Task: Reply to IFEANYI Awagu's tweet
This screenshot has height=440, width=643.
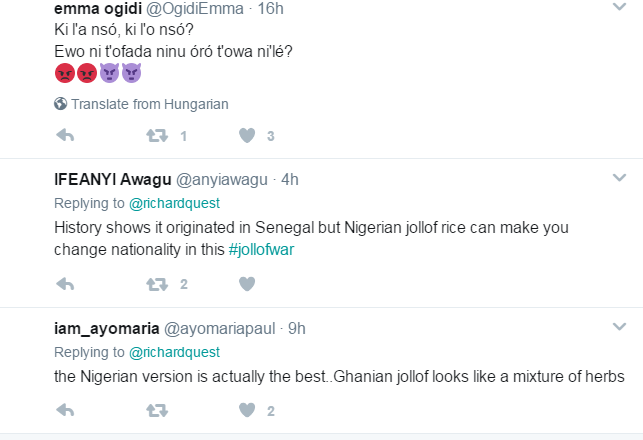Action: (x=65, y=284)
